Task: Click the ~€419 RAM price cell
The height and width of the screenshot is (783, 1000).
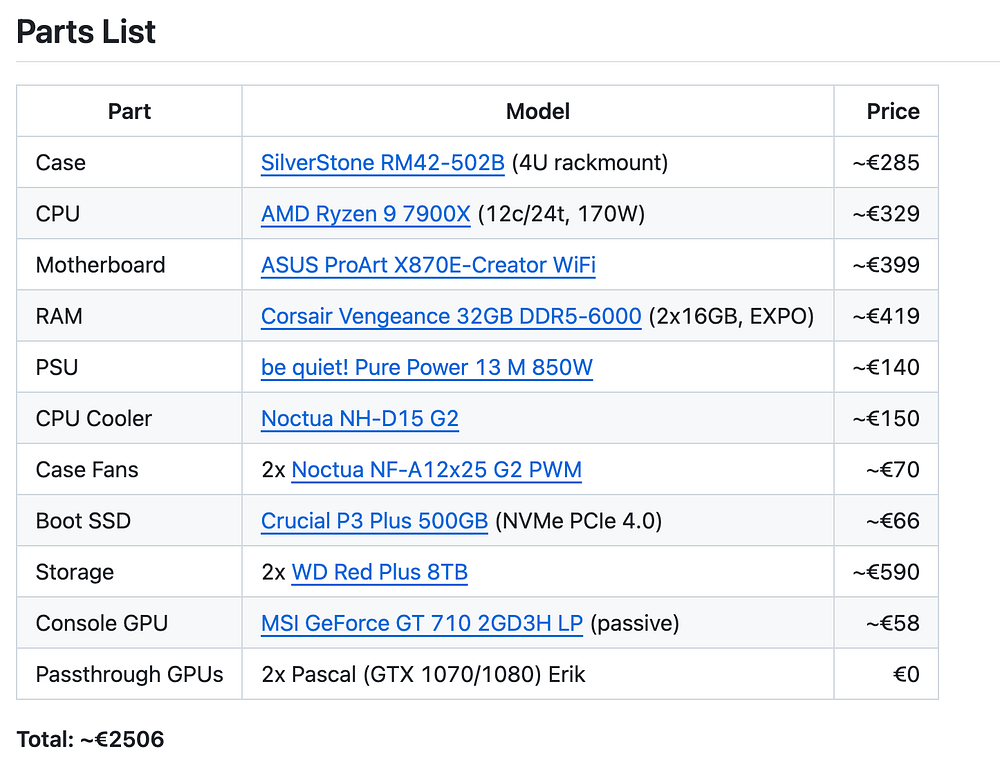Action: (885, 316)
